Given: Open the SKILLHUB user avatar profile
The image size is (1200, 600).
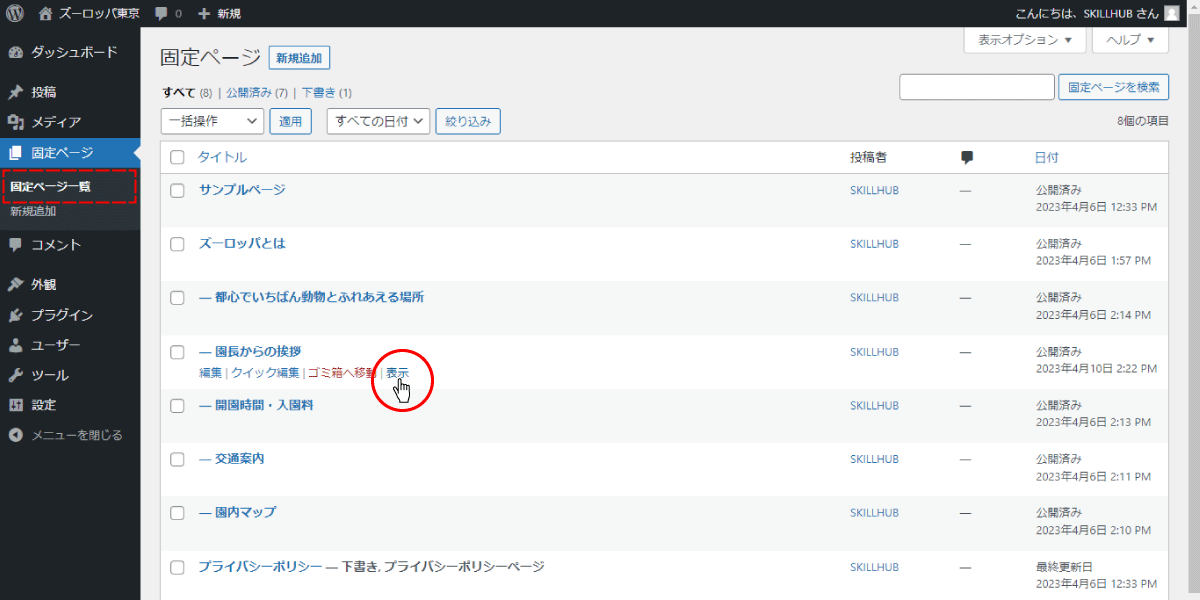Looking at the screenshot, I should click(x=1171, y=13).
